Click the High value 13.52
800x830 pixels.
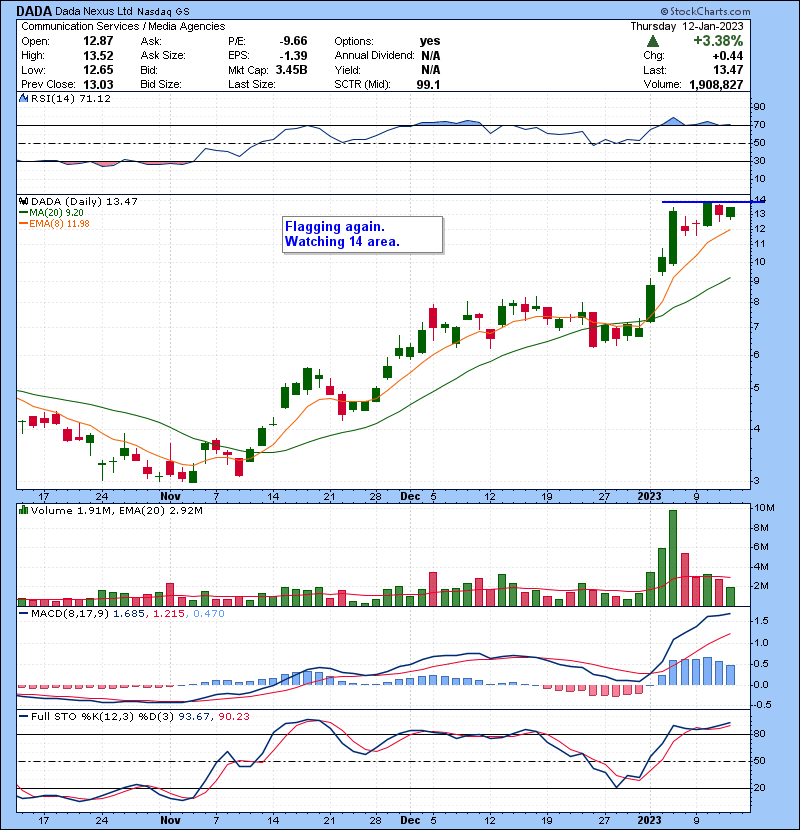98,56
